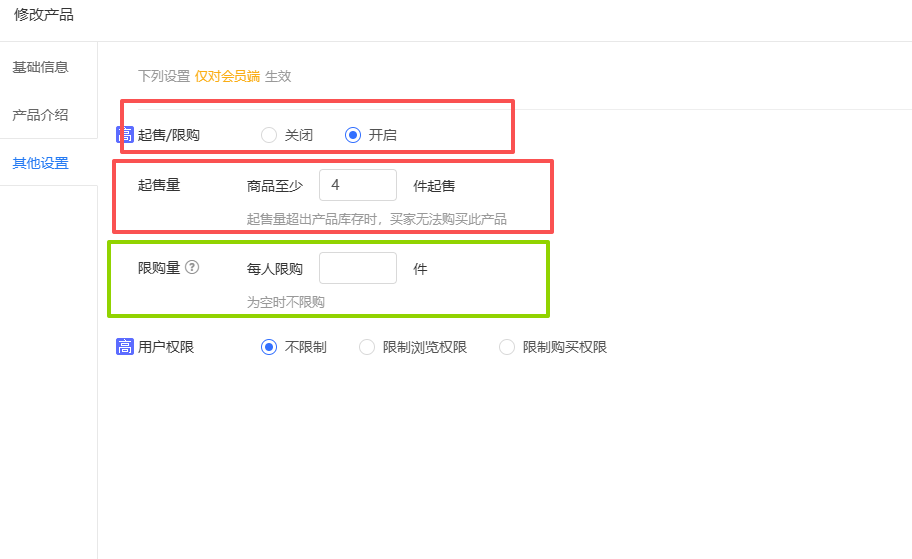912x559 pixels.
Task: Click the 高 badge beside 起售/限购
Action: click(x=125, y=135)
